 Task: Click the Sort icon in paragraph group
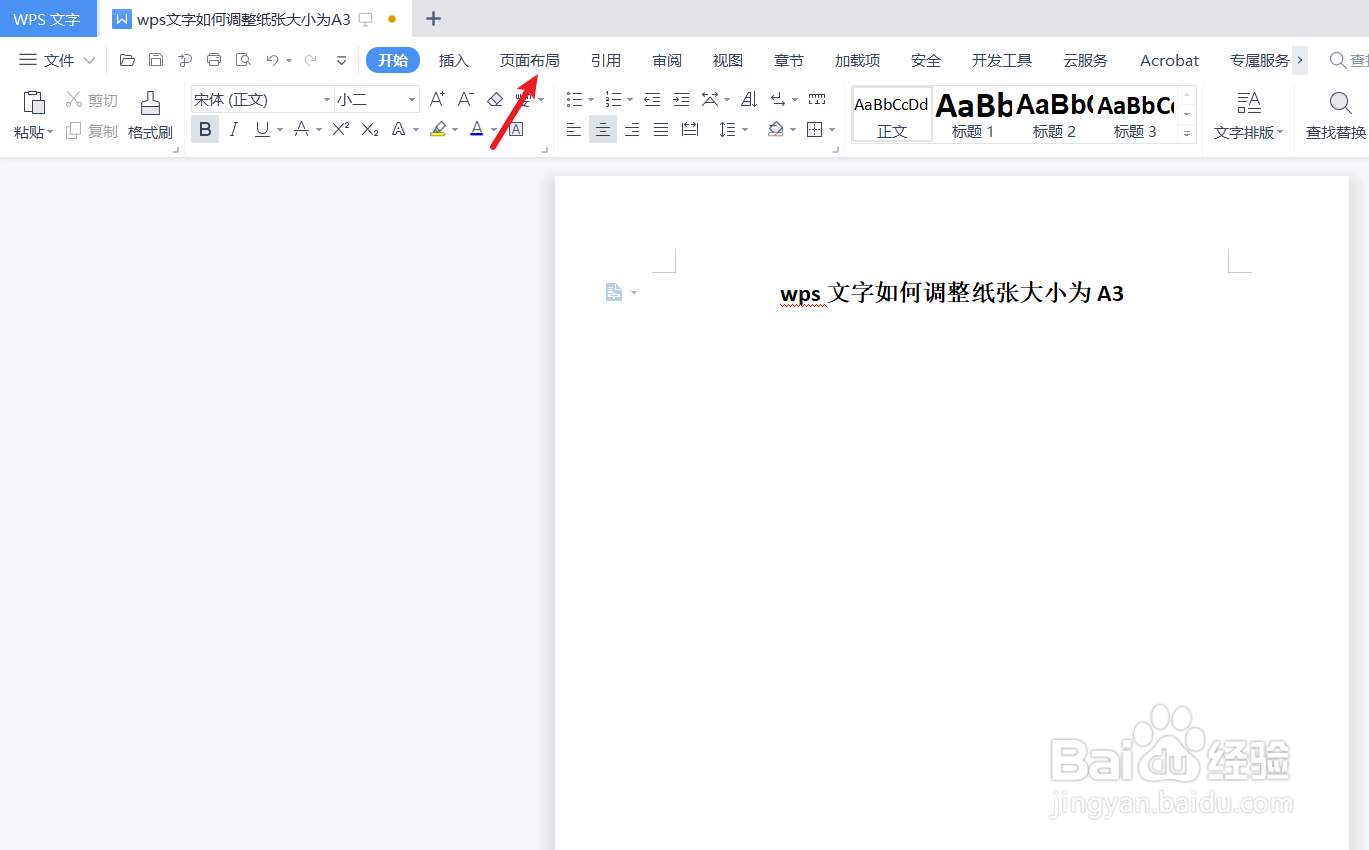[x=749, y=99]
